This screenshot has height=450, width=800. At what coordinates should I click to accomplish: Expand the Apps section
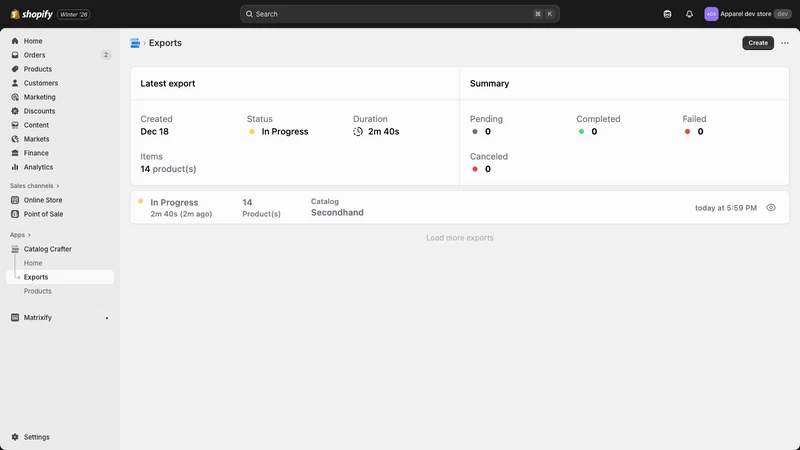pyautogui.click(x=20, y=235)
